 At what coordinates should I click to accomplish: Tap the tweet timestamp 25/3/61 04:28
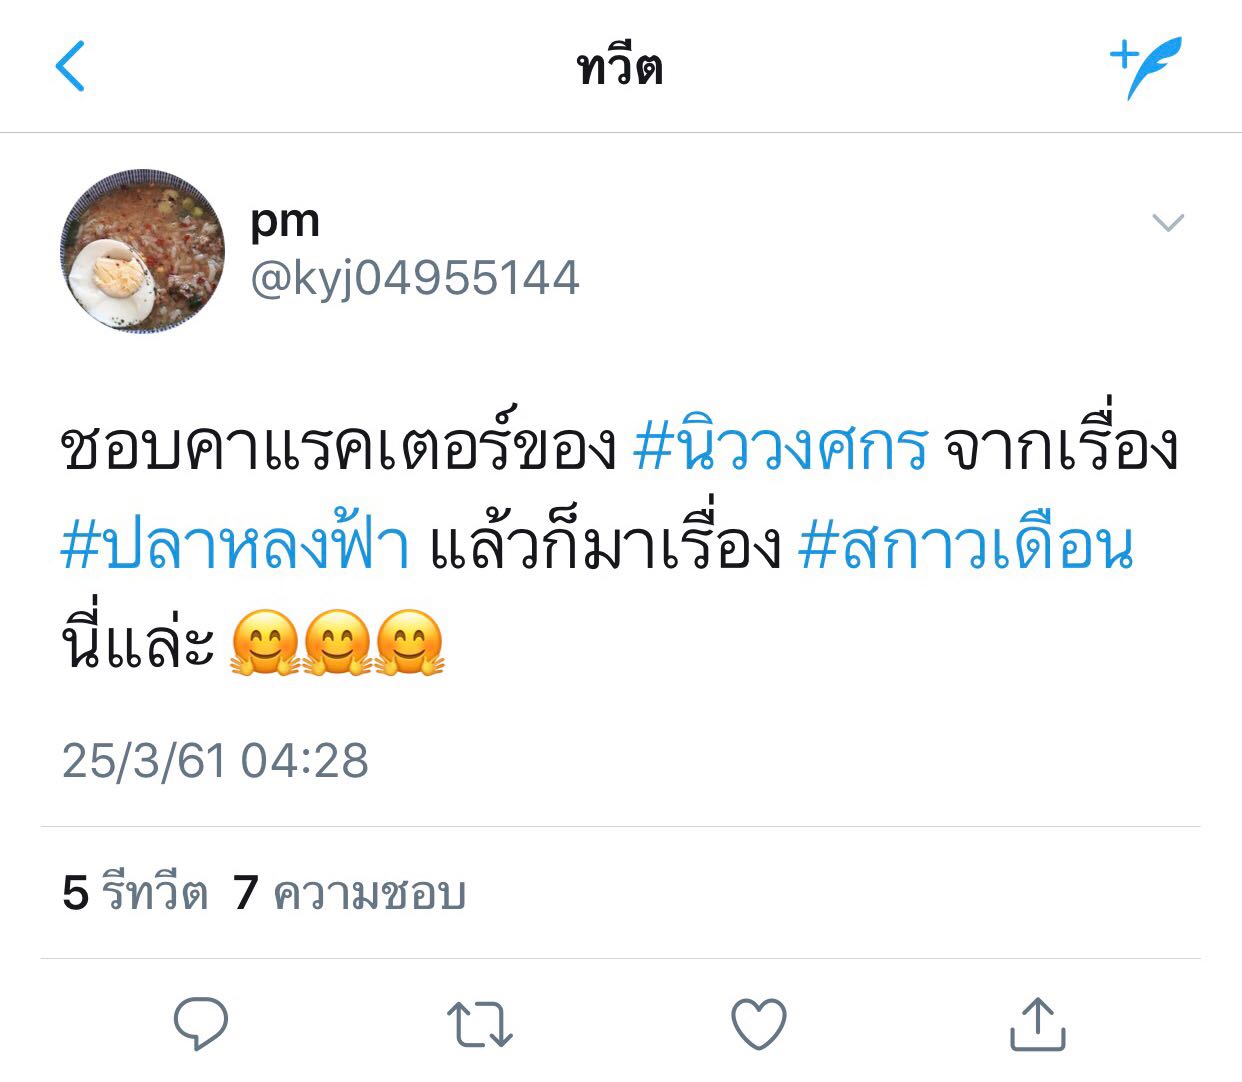click(215, 760)
